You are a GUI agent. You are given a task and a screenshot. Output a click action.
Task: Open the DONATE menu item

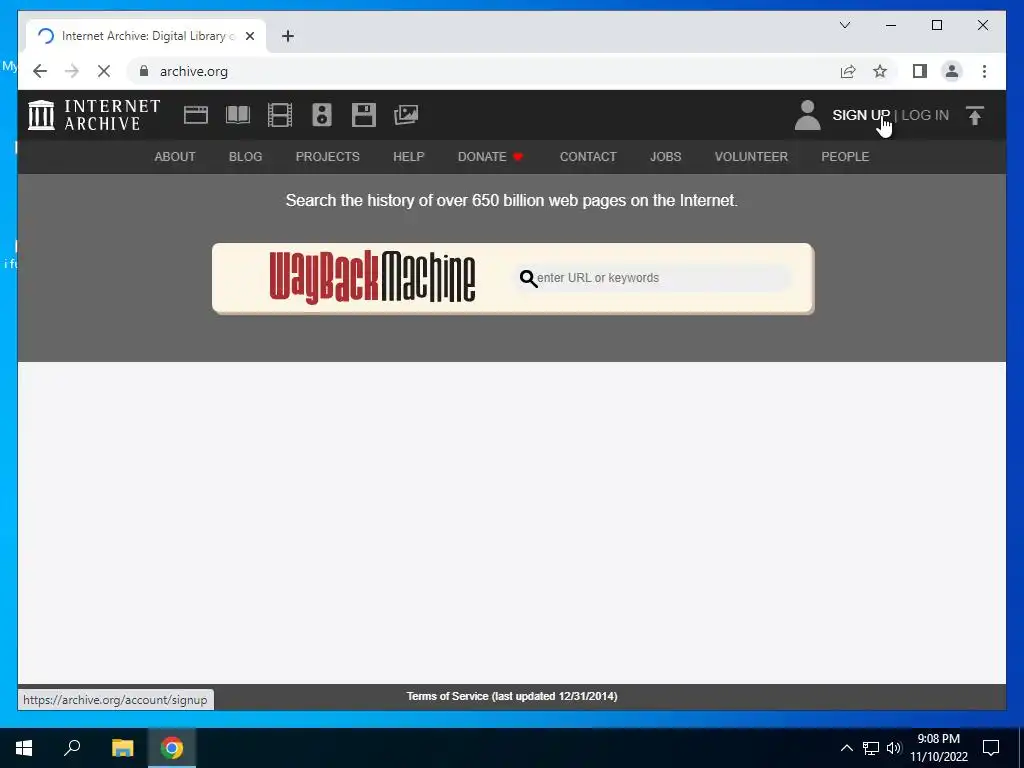(x=490, y=157)
